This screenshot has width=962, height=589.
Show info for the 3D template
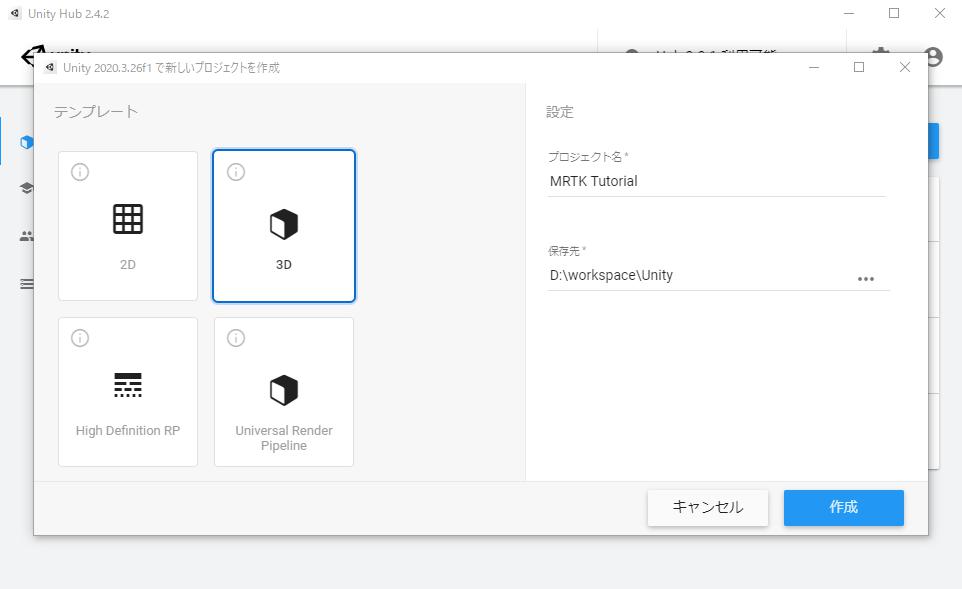tap(236, 172)
